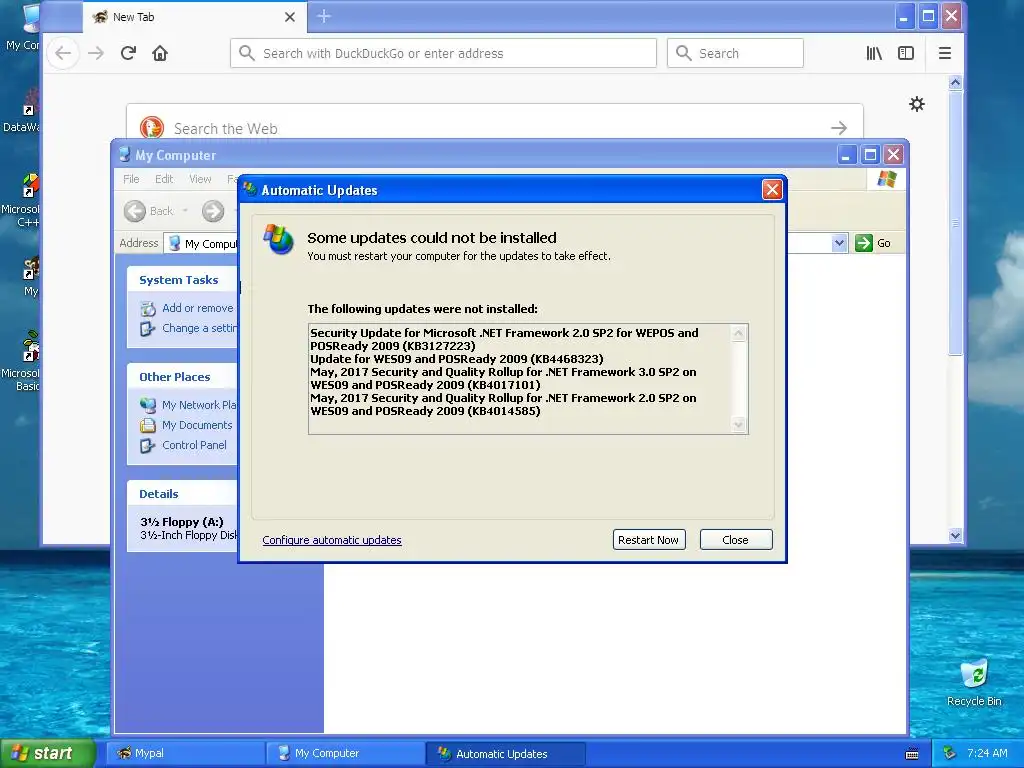Focus the DuckDuckGo address bar
This screenshot has width=1024, height=768.
[443, 53]
